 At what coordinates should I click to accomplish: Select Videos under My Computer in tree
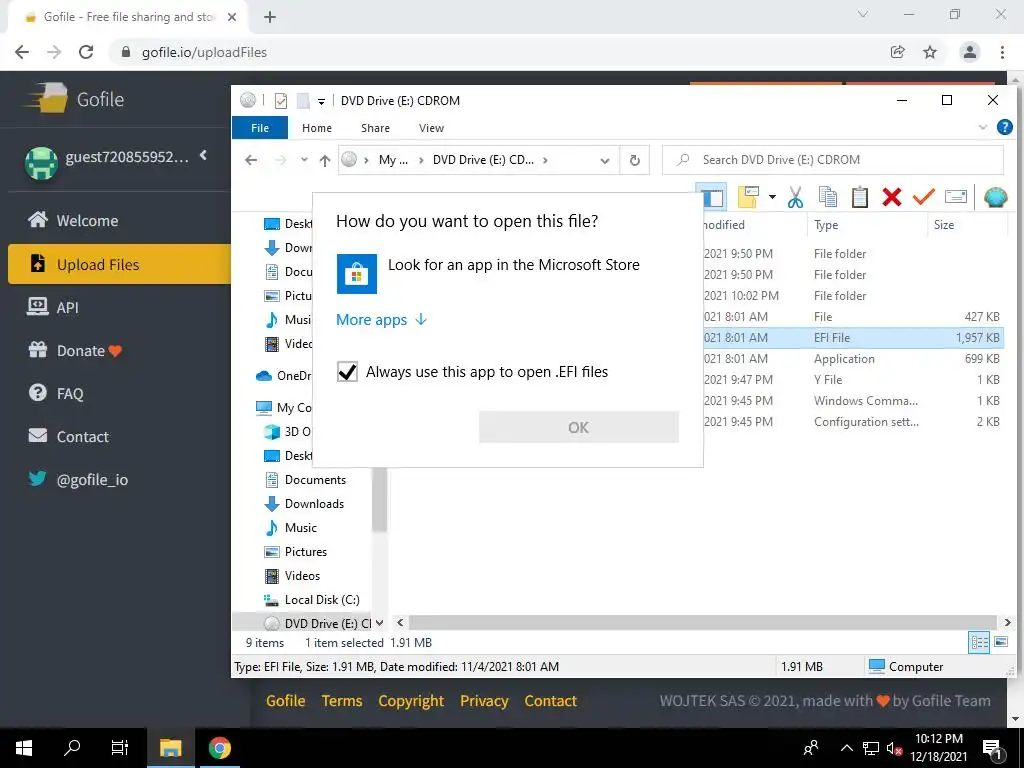(302, 575)
